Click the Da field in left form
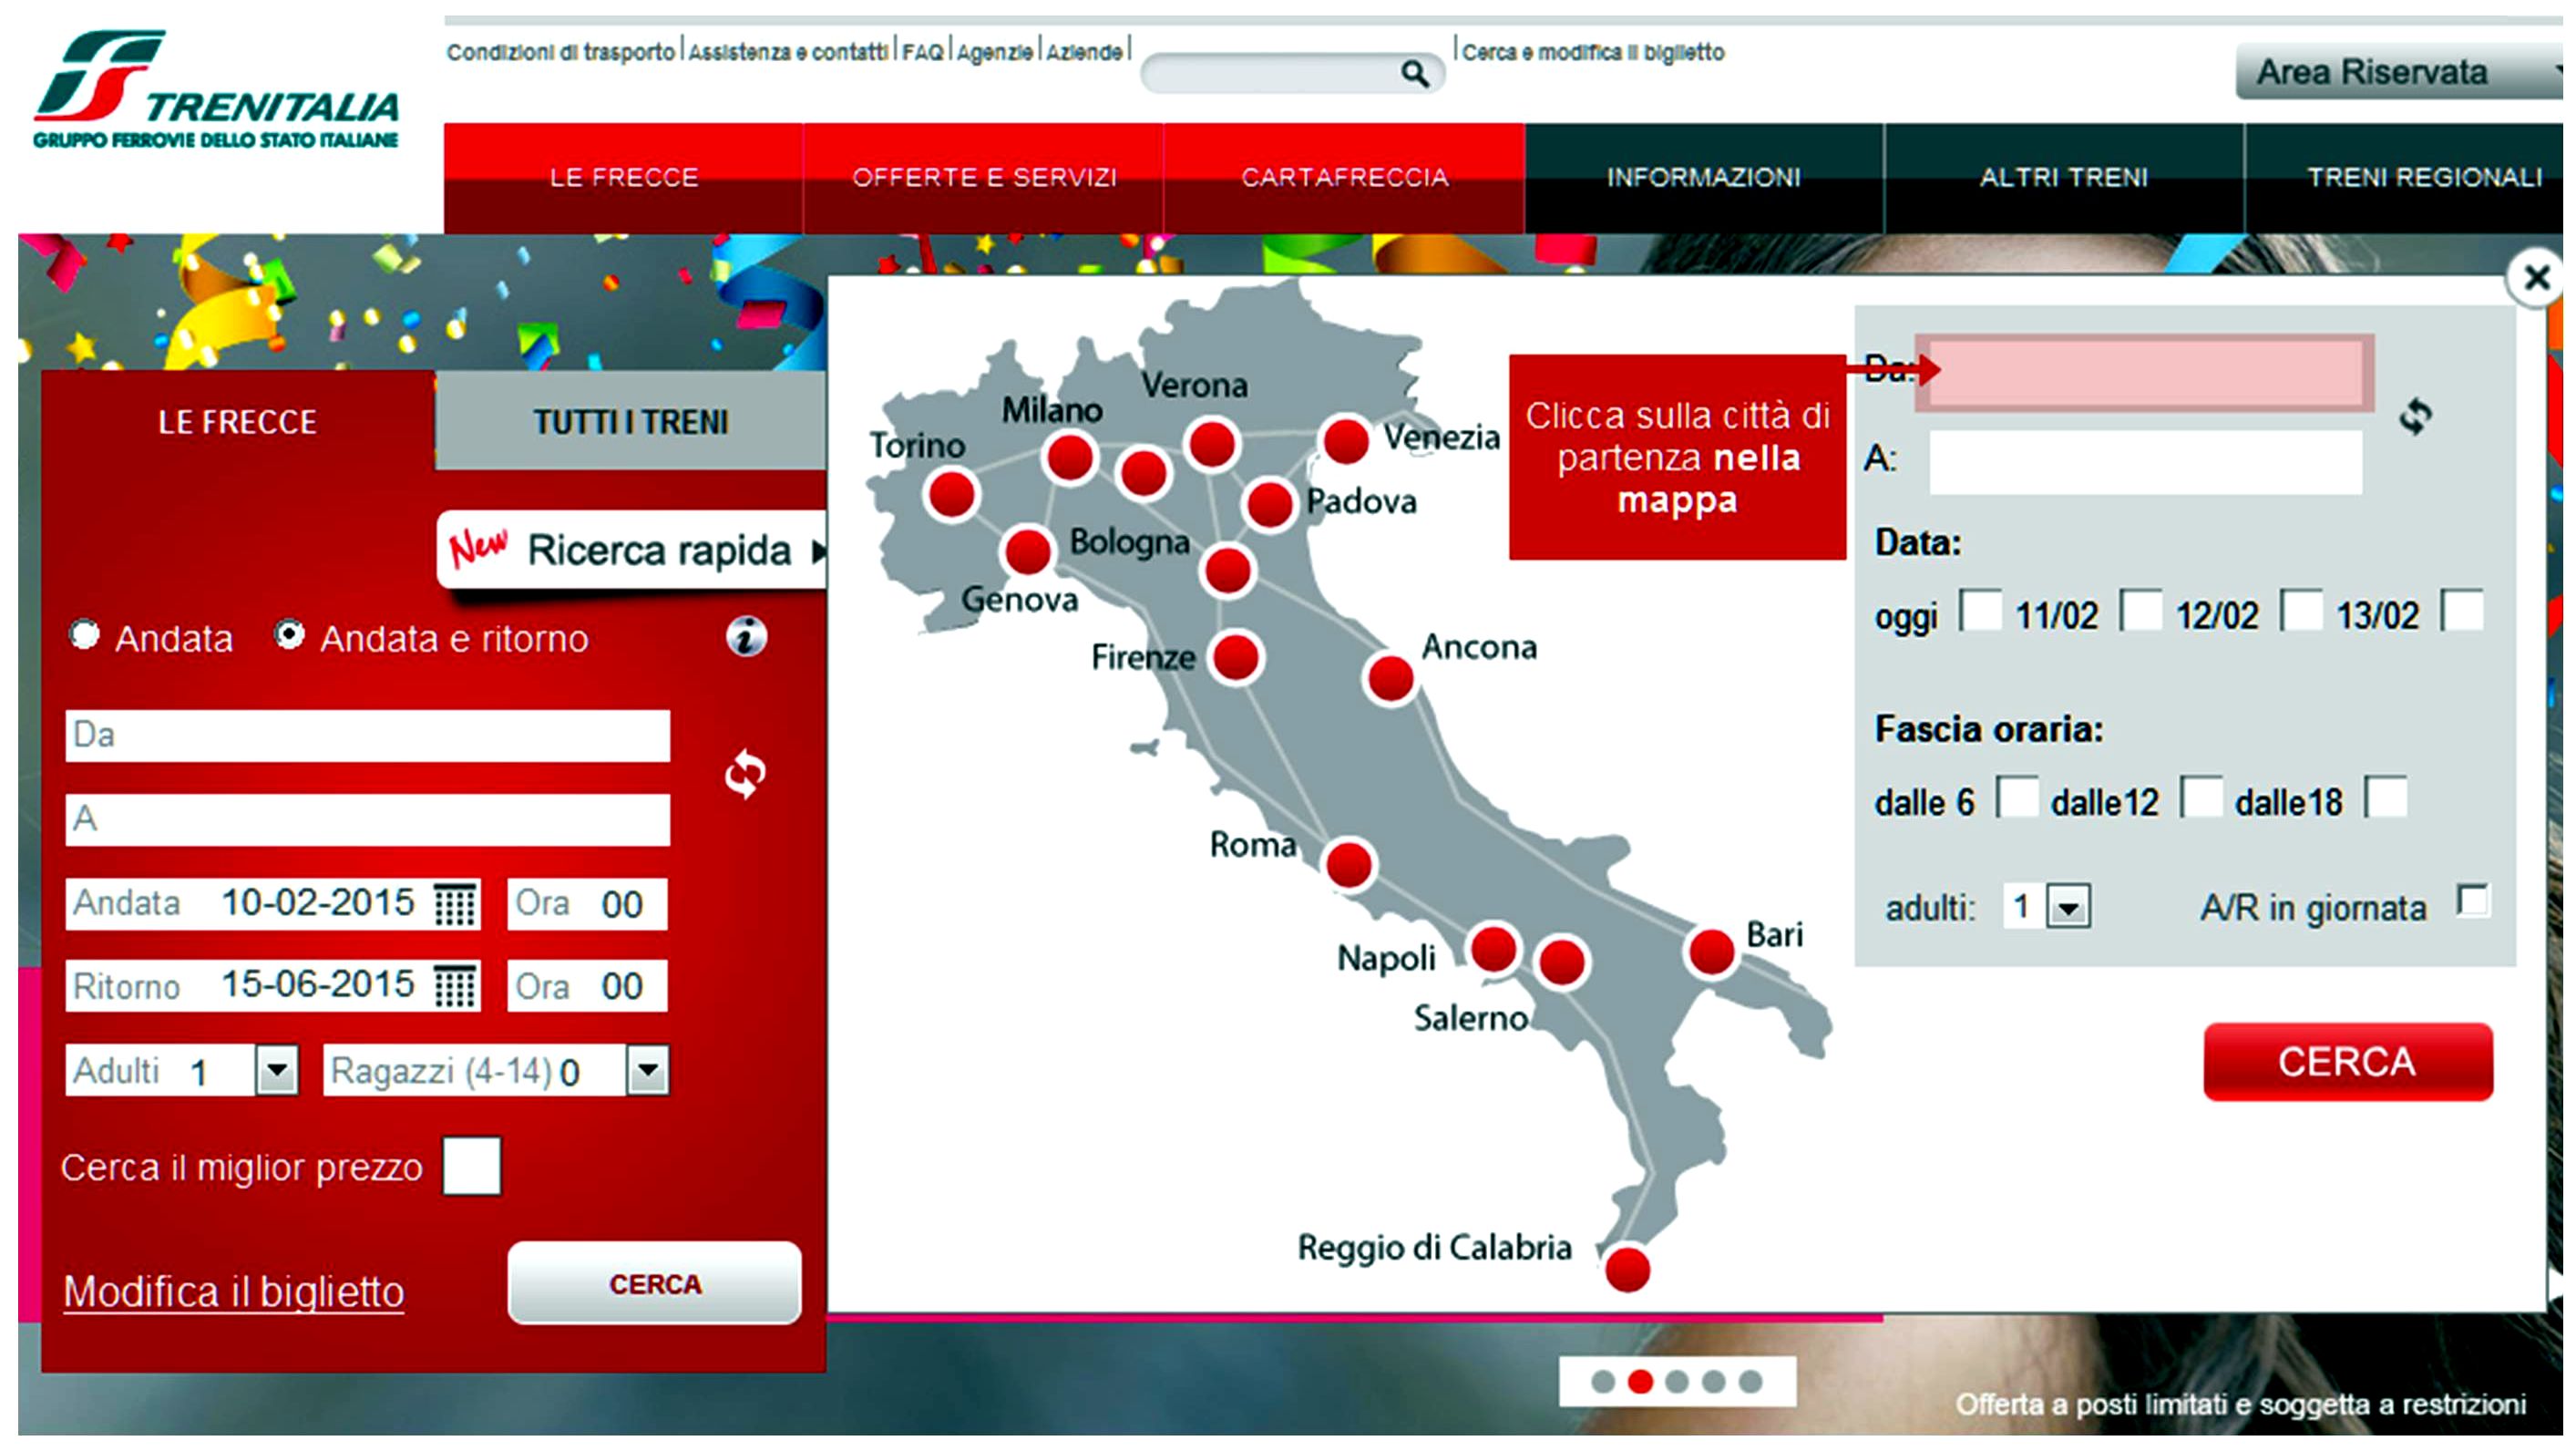This screenshot has width=2576, height=1451. [x=368, y=736]
